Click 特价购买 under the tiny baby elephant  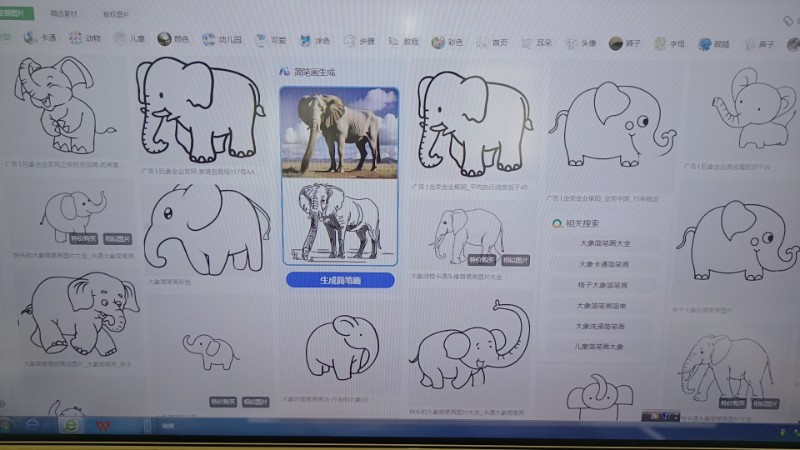pos(223,402)
